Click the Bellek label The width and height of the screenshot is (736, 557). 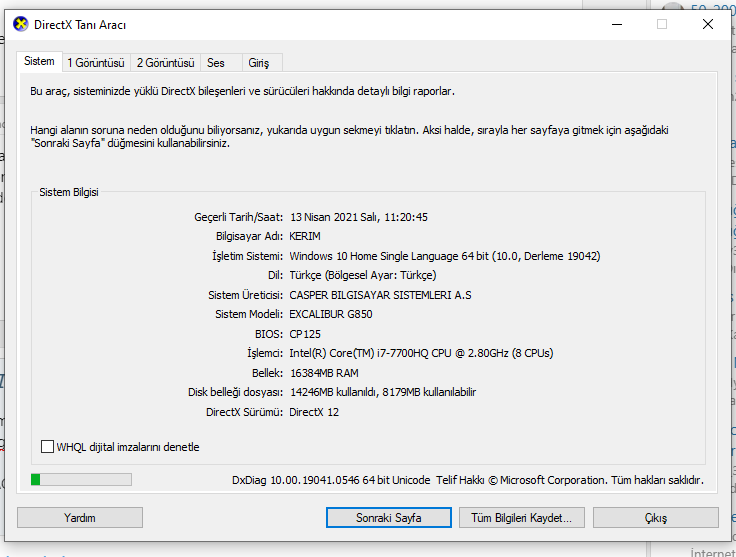pos(268,373)
